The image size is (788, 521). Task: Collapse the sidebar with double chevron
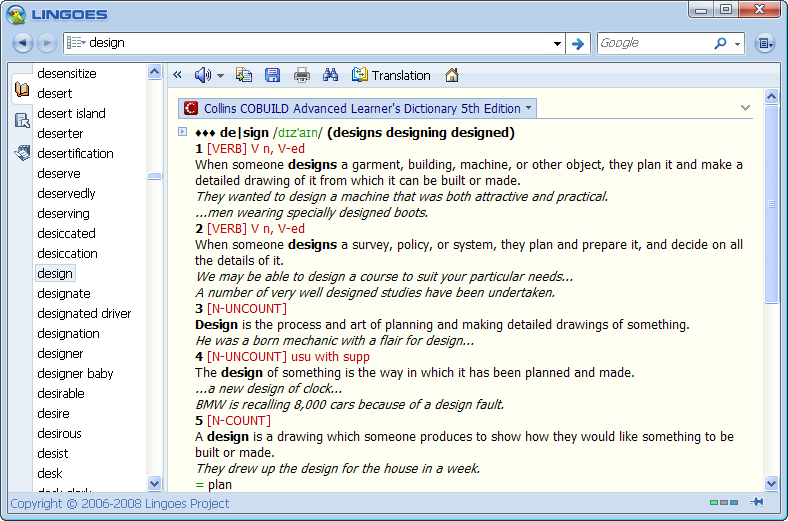(177, 75)
